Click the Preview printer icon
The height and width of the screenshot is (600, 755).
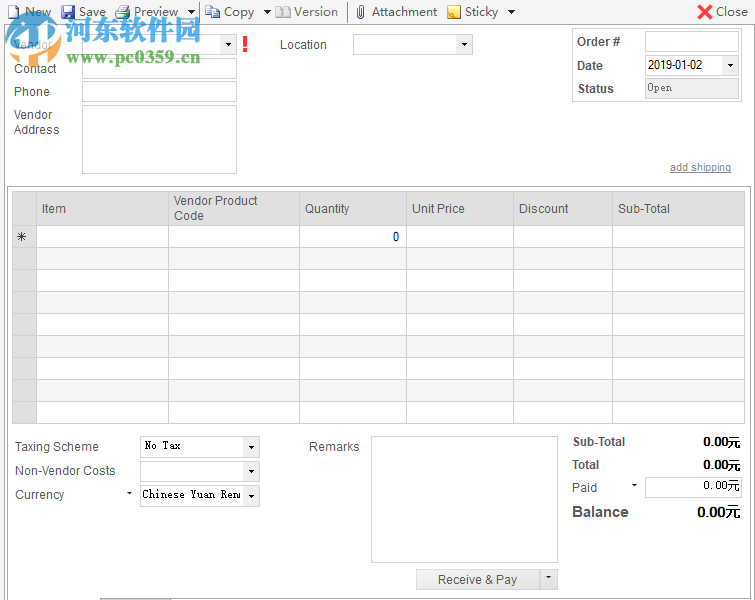pos(123,12)
